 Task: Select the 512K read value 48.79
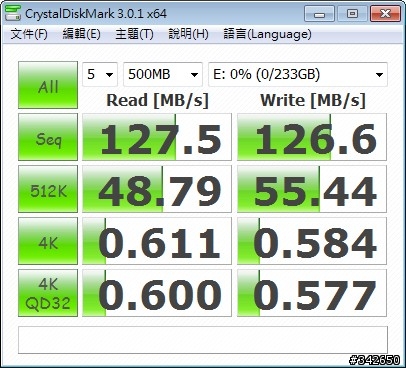(x=157, y=189)
